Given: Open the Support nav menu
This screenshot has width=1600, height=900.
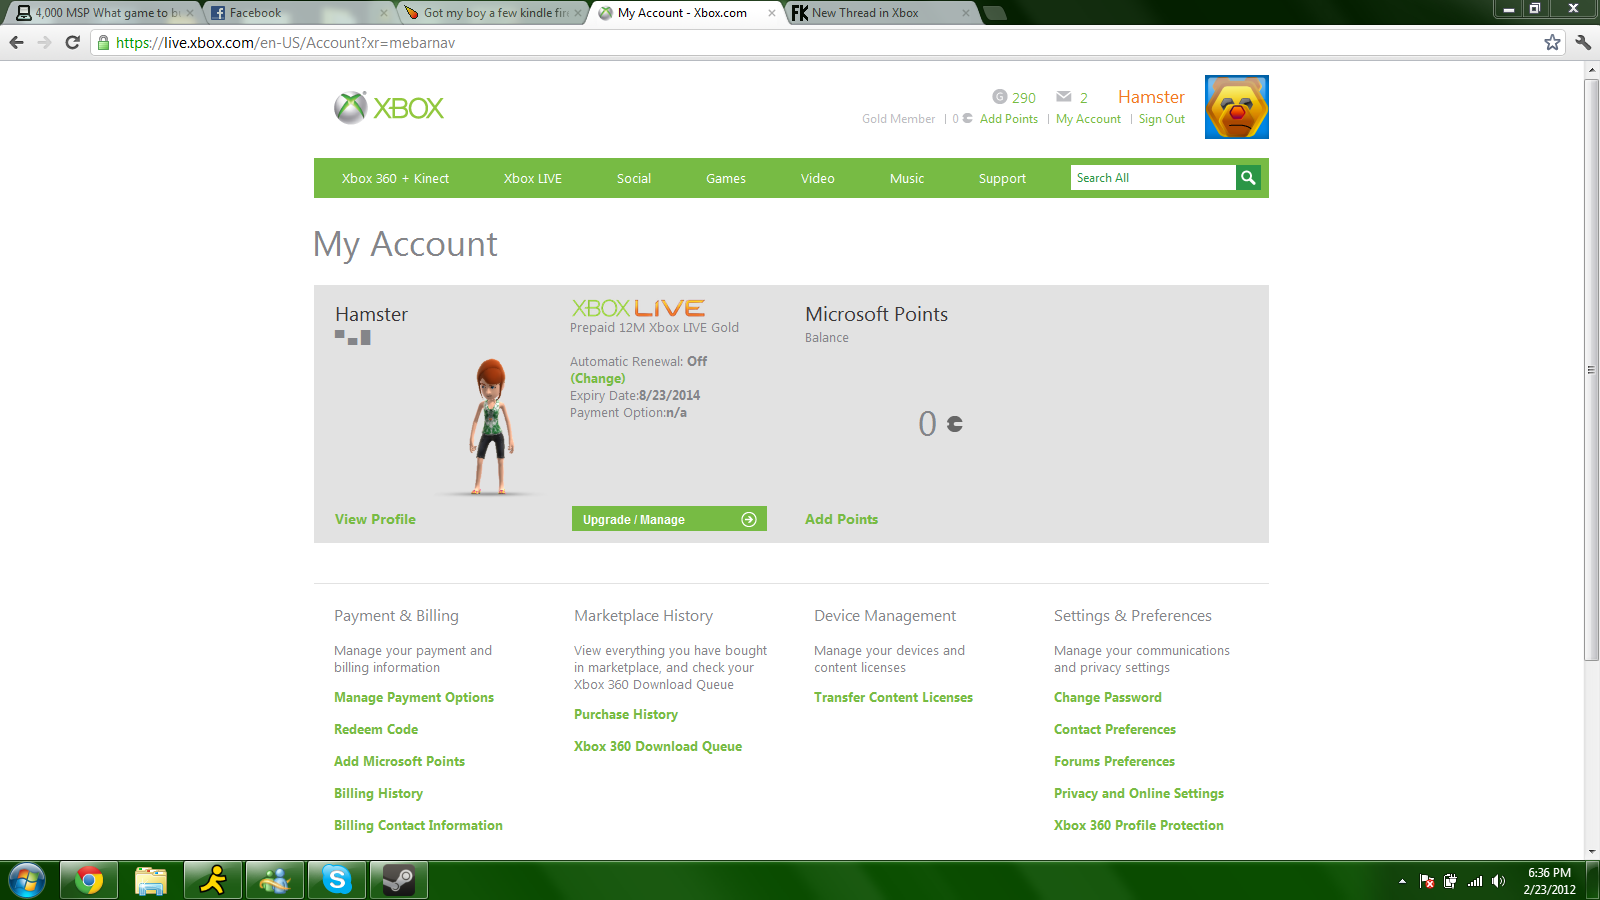Looking at the screenshot, I should click(1002, 178).
